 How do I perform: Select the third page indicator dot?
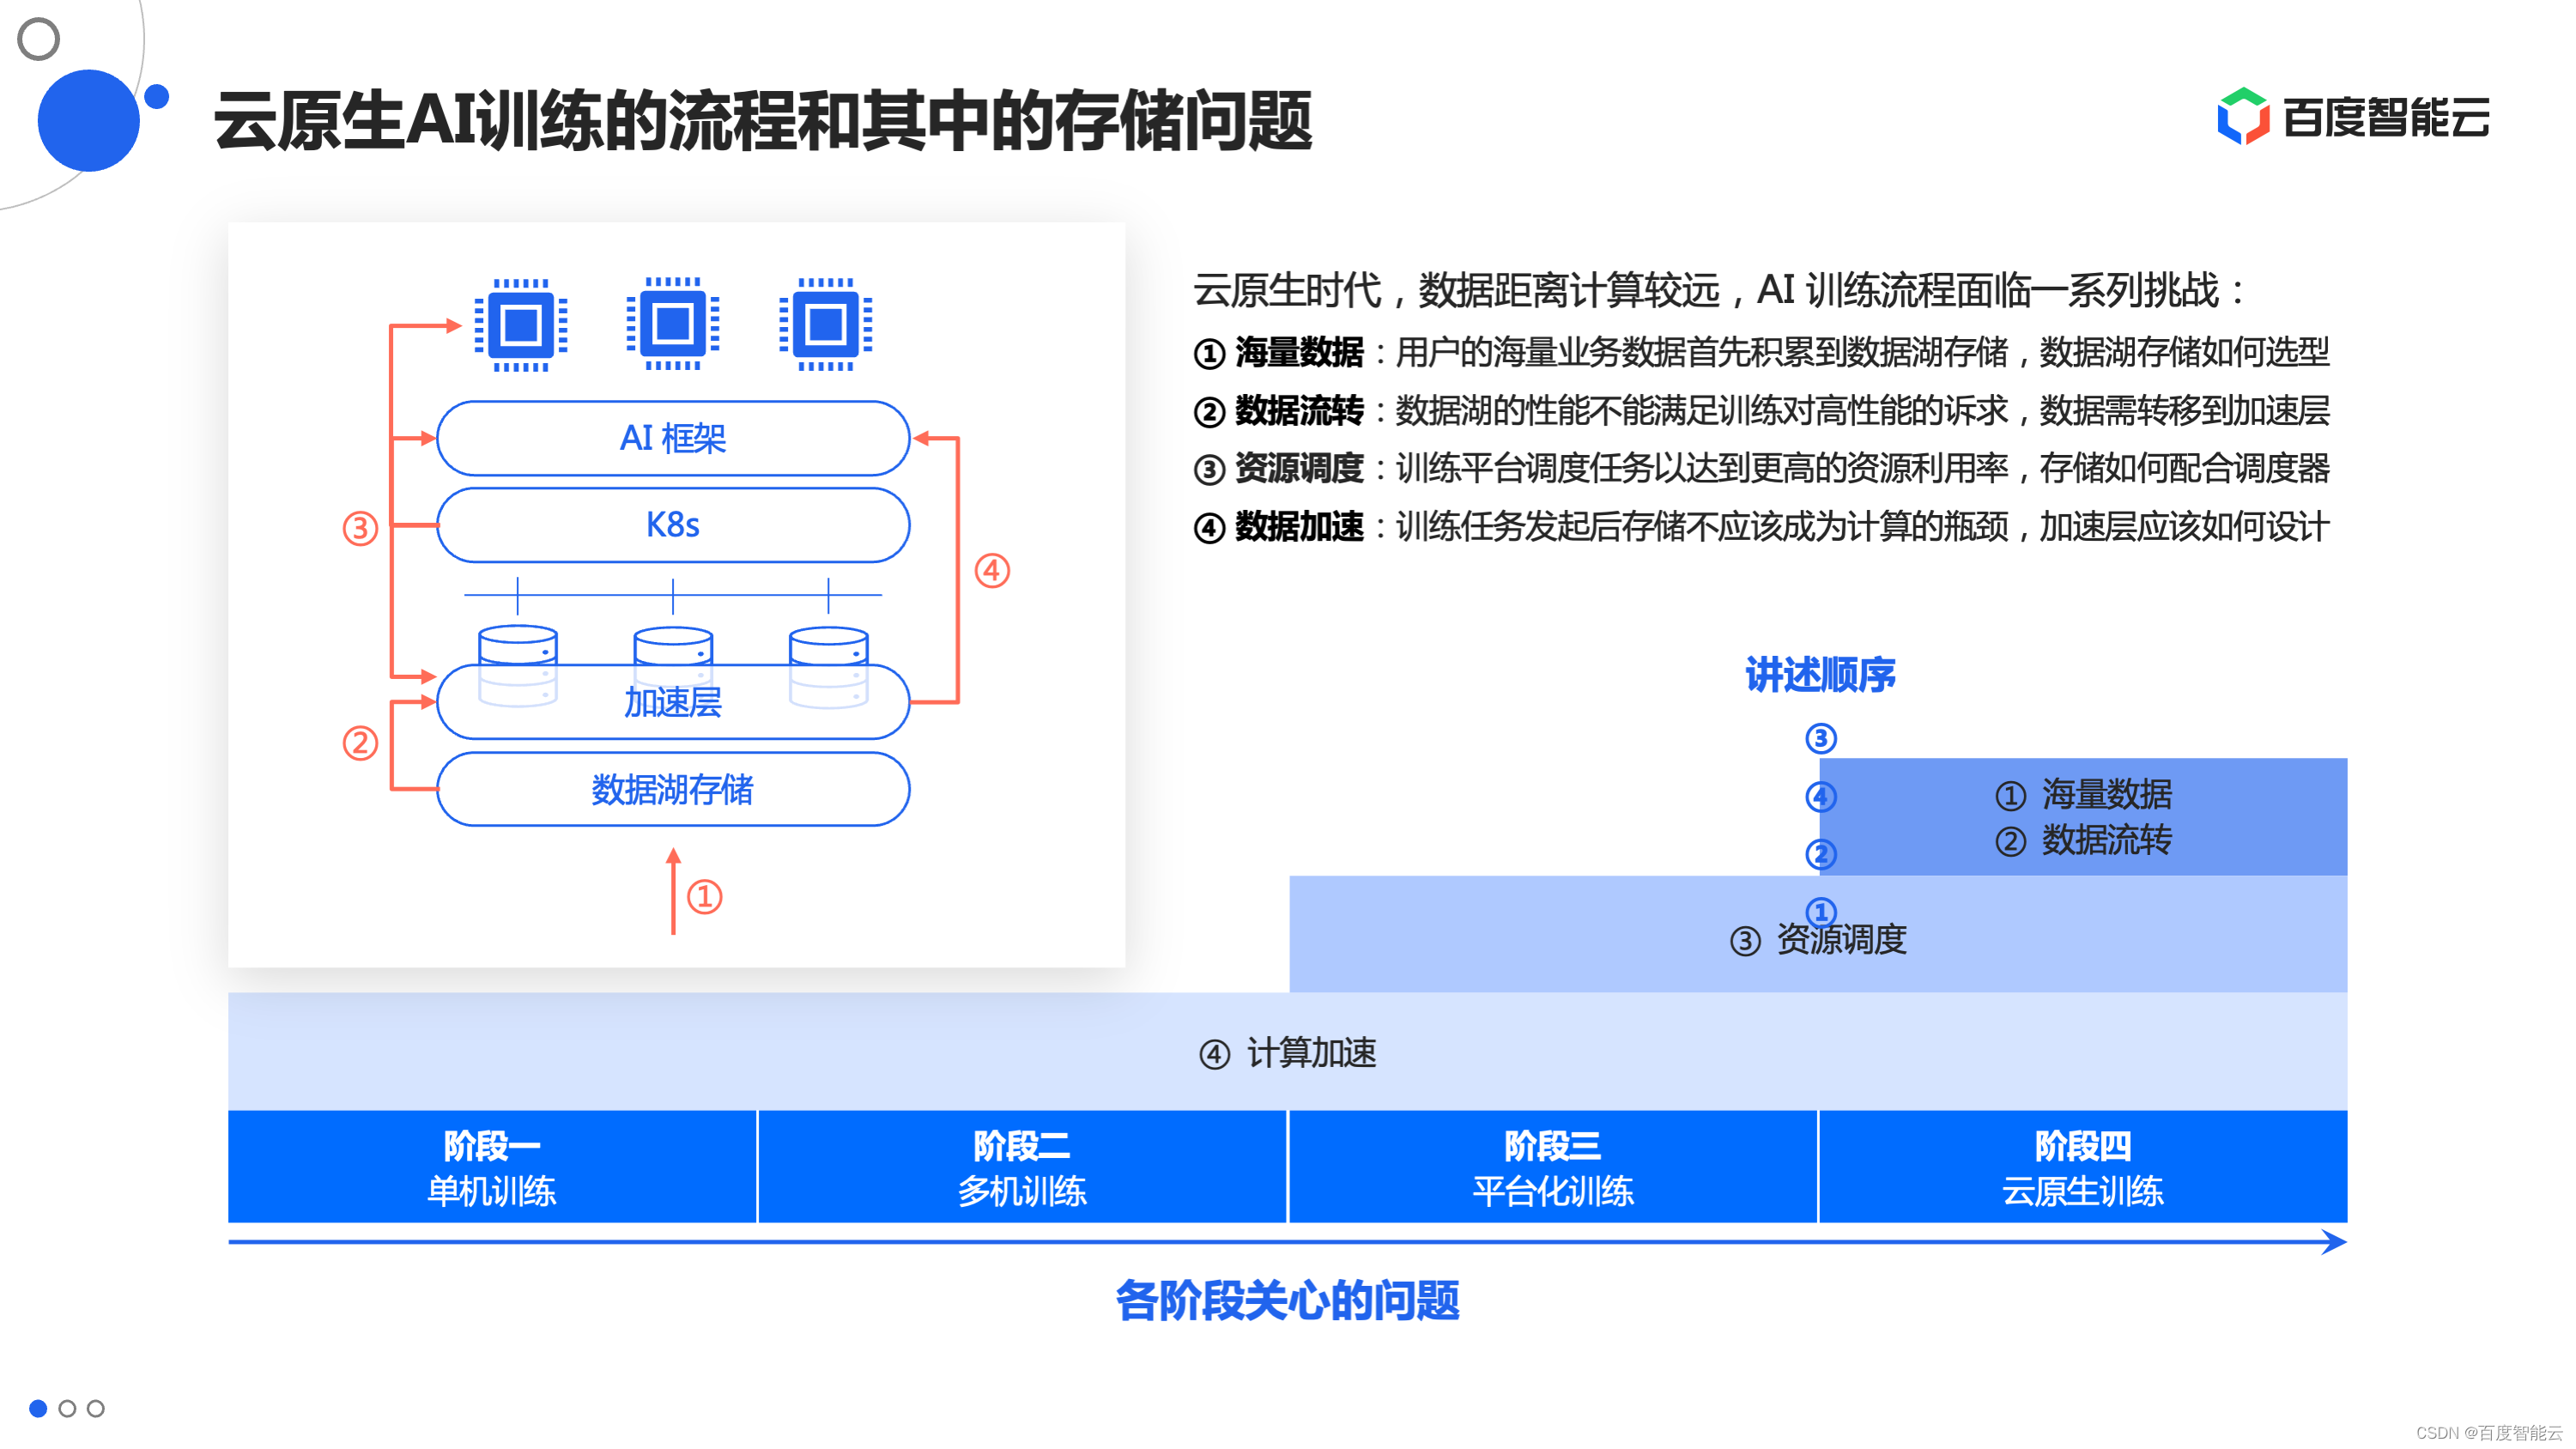pos(96,1408)
